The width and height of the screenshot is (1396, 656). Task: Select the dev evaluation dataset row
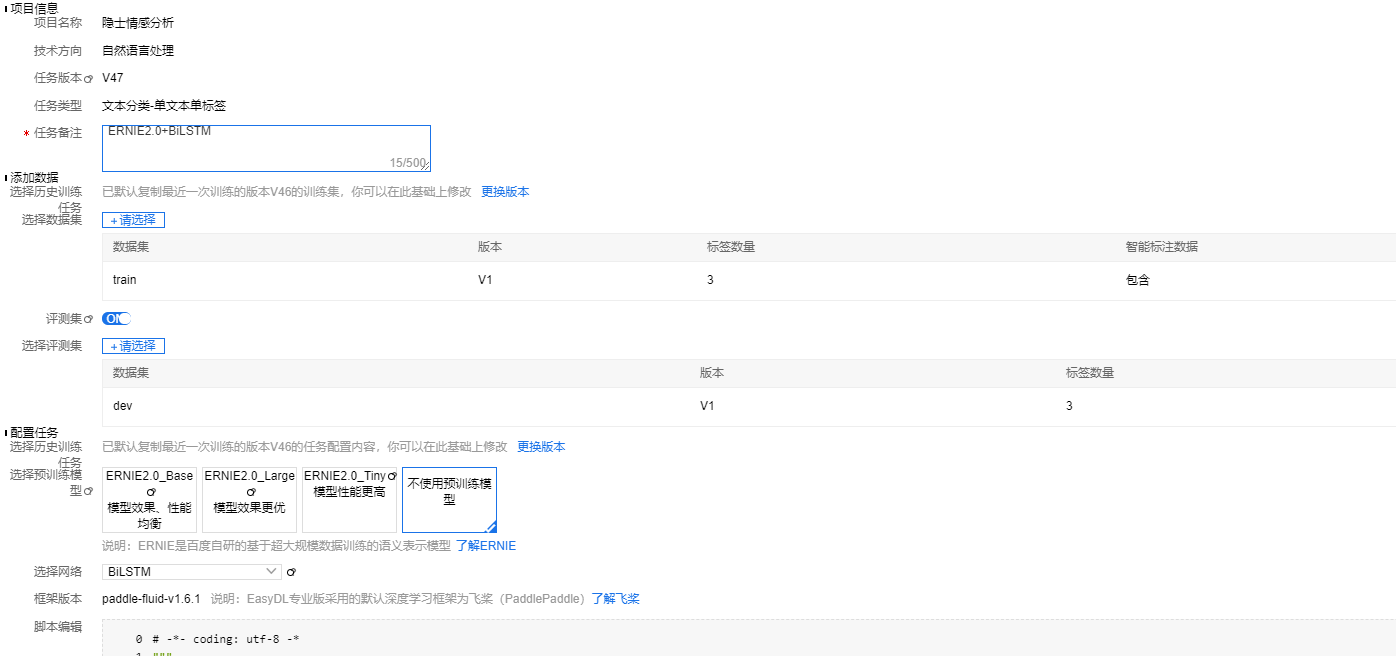[400, 405]
